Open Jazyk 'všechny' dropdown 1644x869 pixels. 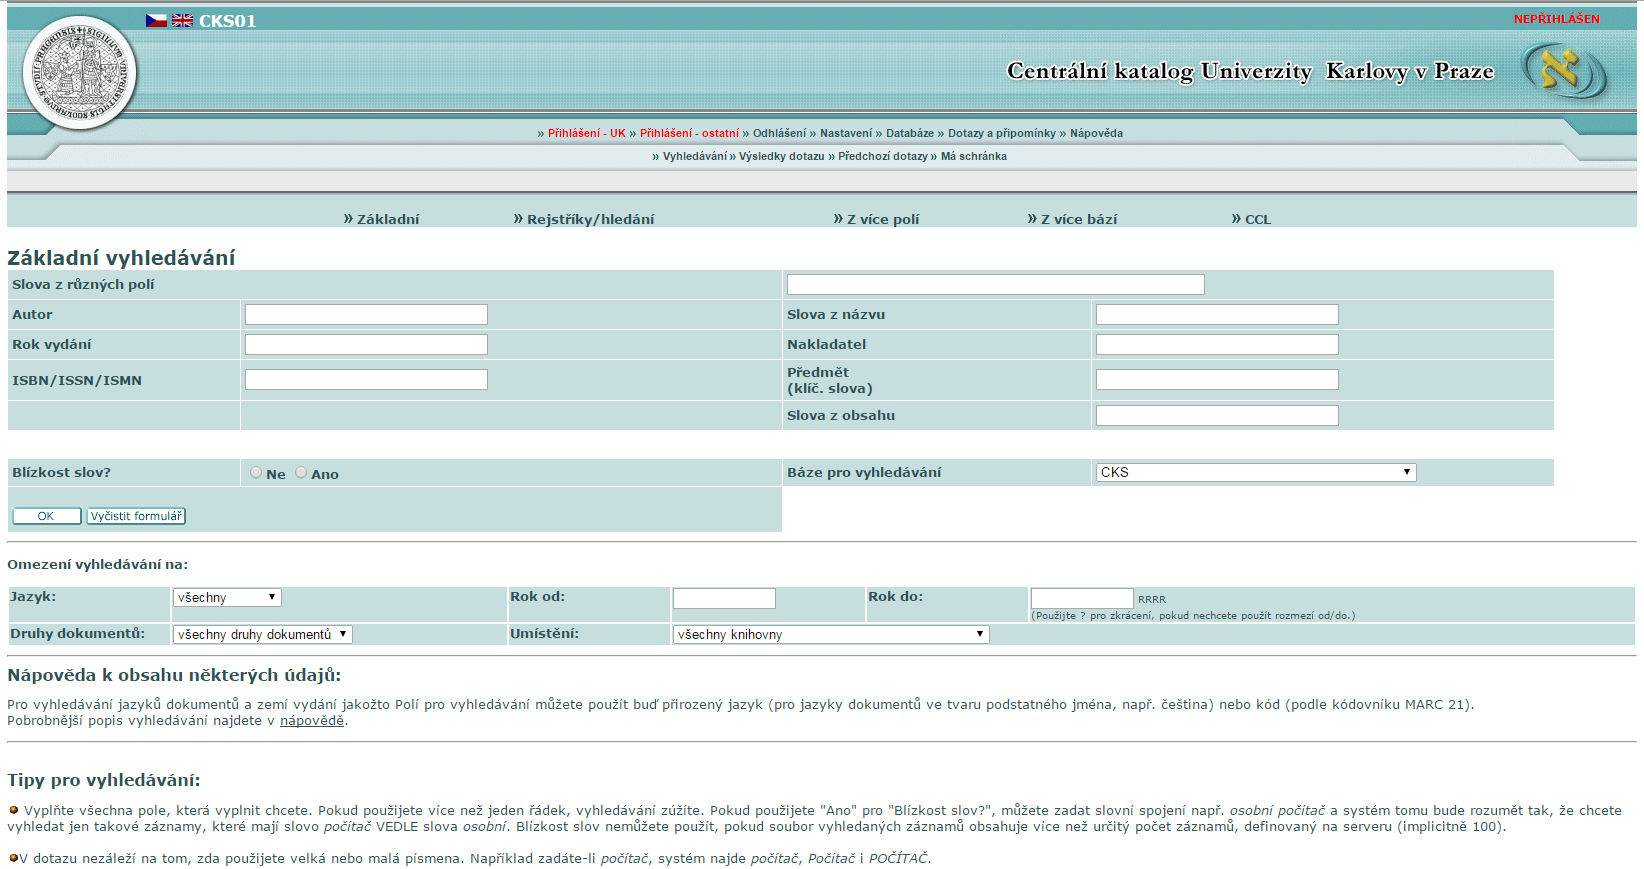(227, 597)
